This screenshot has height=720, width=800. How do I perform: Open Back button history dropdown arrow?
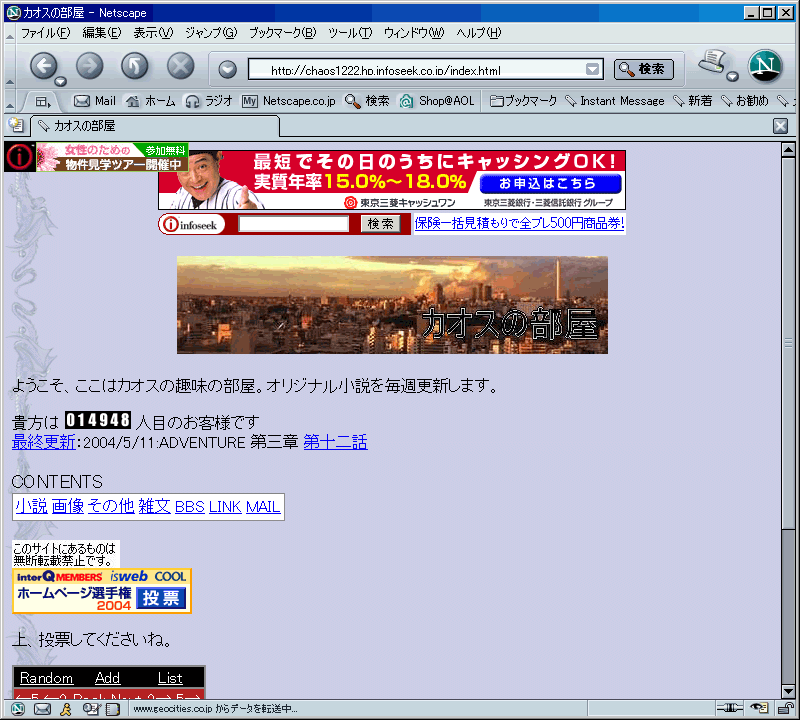tap(60, 82)
